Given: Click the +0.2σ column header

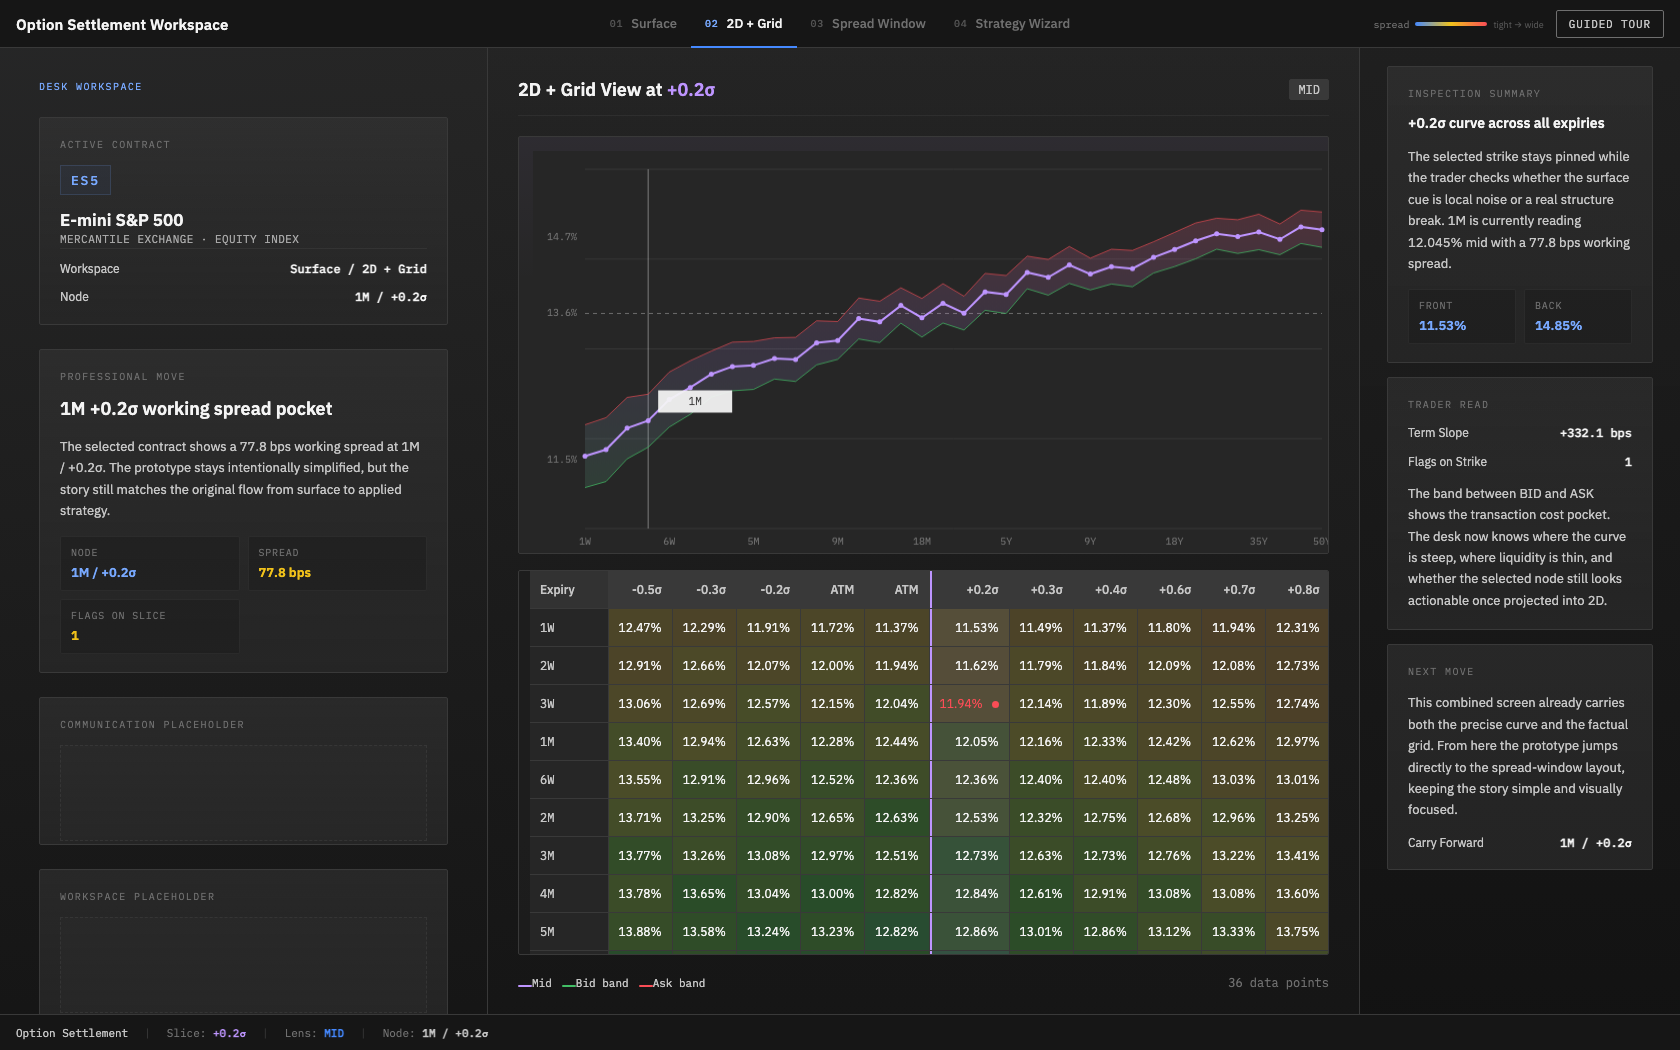Looking at the screenshot, I should (970, 590).
